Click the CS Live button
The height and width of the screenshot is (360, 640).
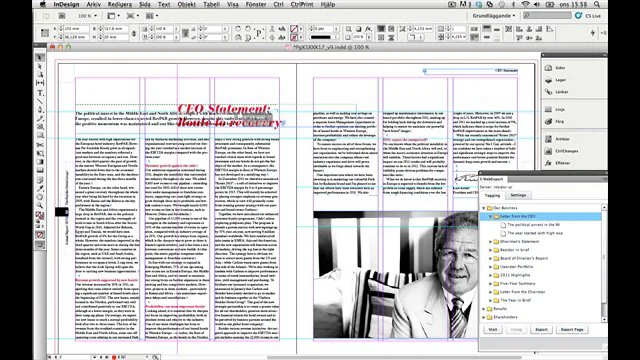pos(588,16)
